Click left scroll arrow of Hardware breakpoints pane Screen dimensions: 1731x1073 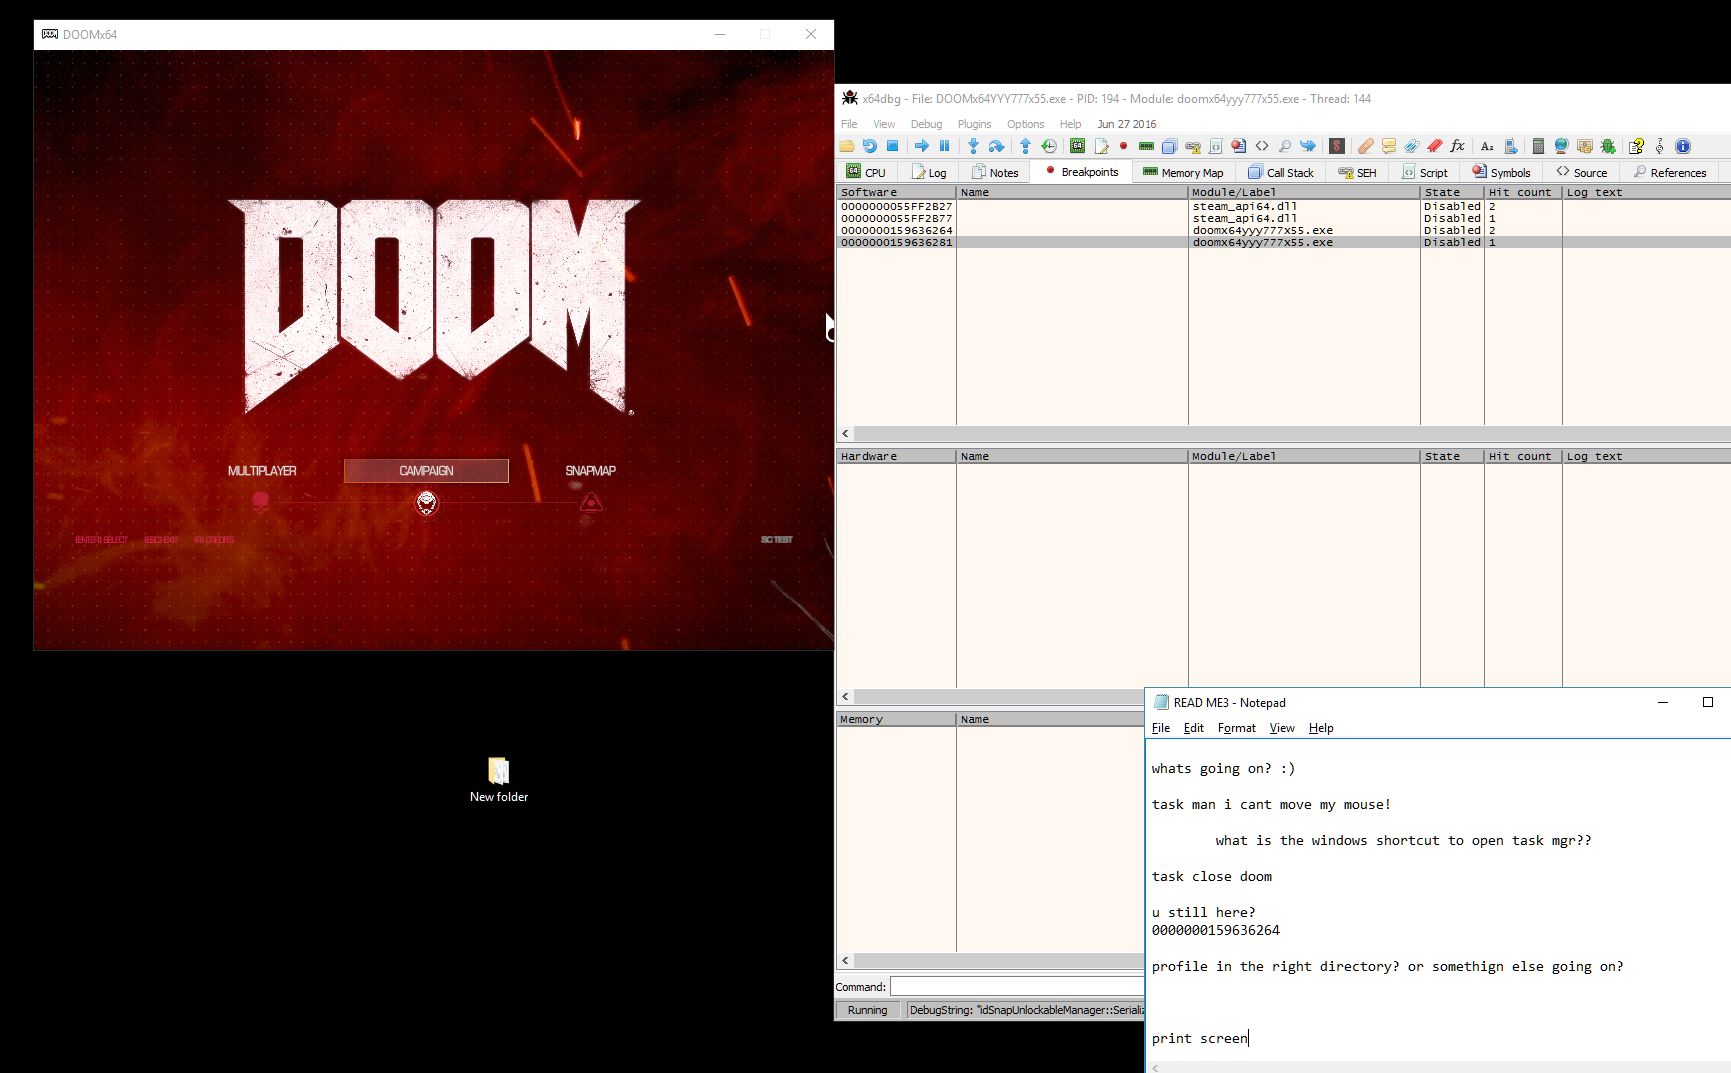tap(846, 696)
